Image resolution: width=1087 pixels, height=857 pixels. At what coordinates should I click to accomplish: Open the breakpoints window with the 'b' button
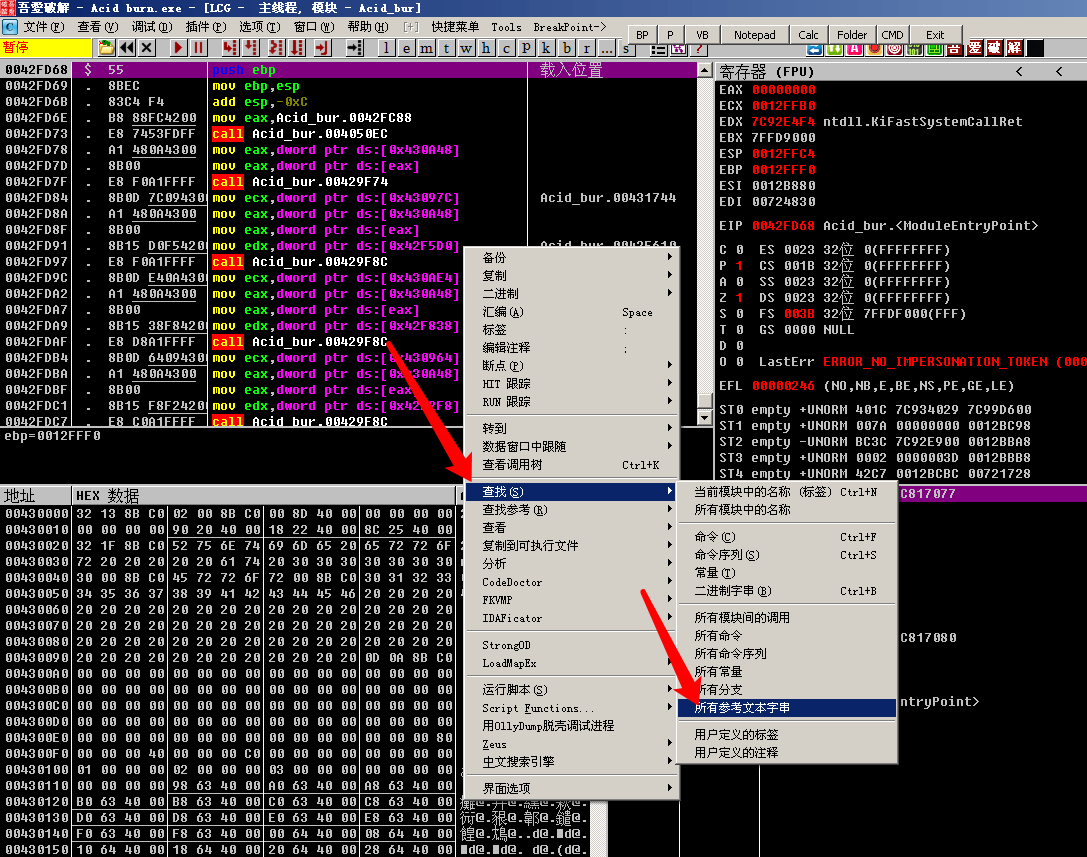pos(567,48)
